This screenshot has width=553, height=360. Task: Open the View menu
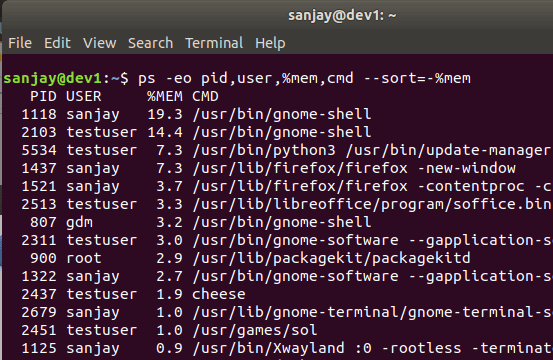coord(99,43)
